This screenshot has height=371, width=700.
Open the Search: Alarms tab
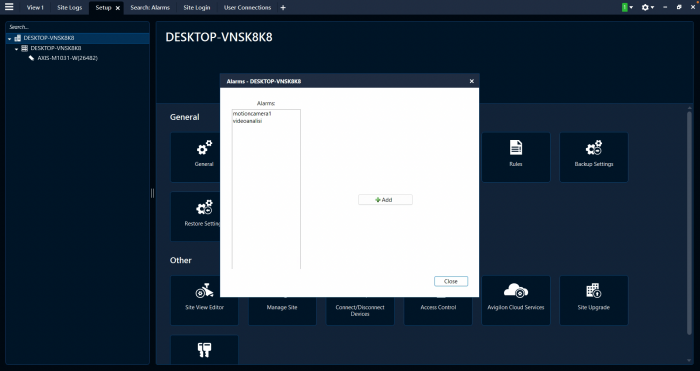pos(150,8)
